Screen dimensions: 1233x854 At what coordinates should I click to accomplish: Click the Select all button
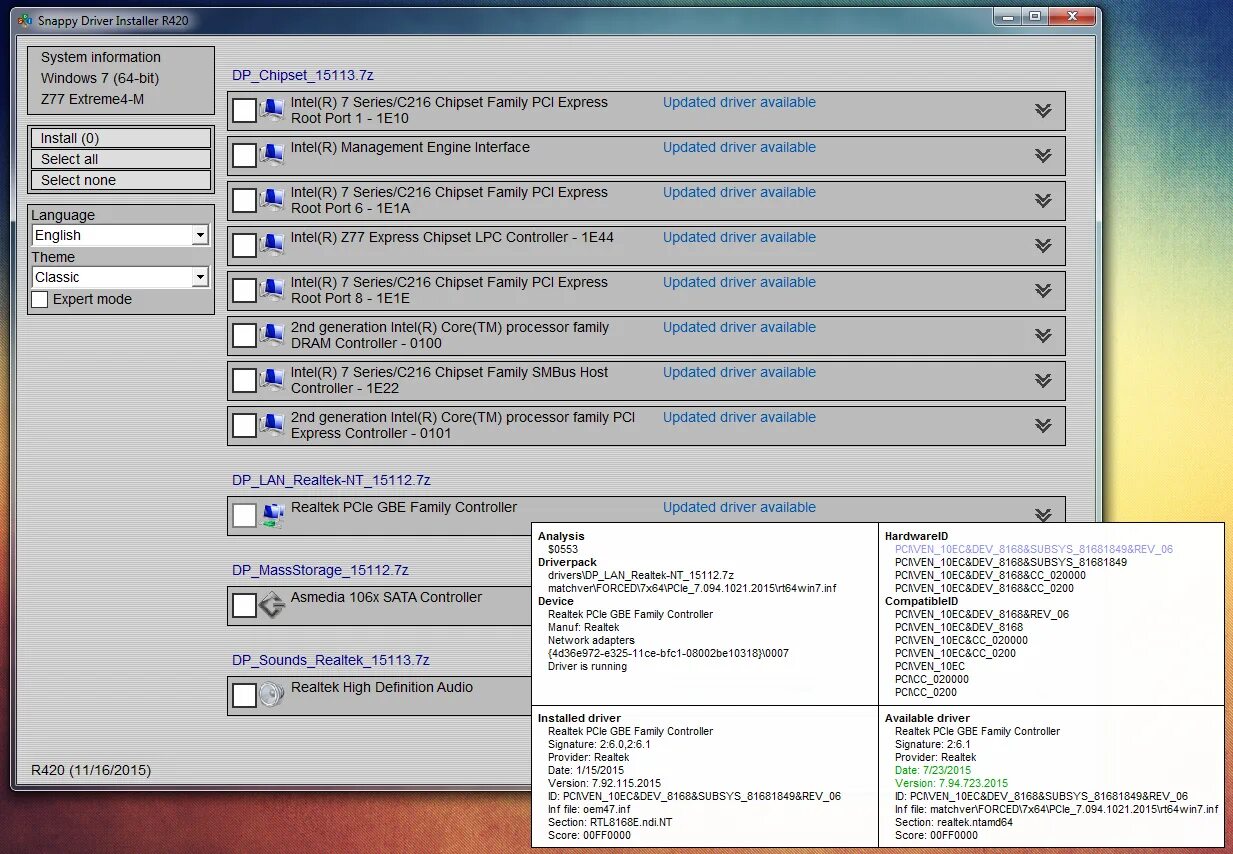click(x=121, y=159)
